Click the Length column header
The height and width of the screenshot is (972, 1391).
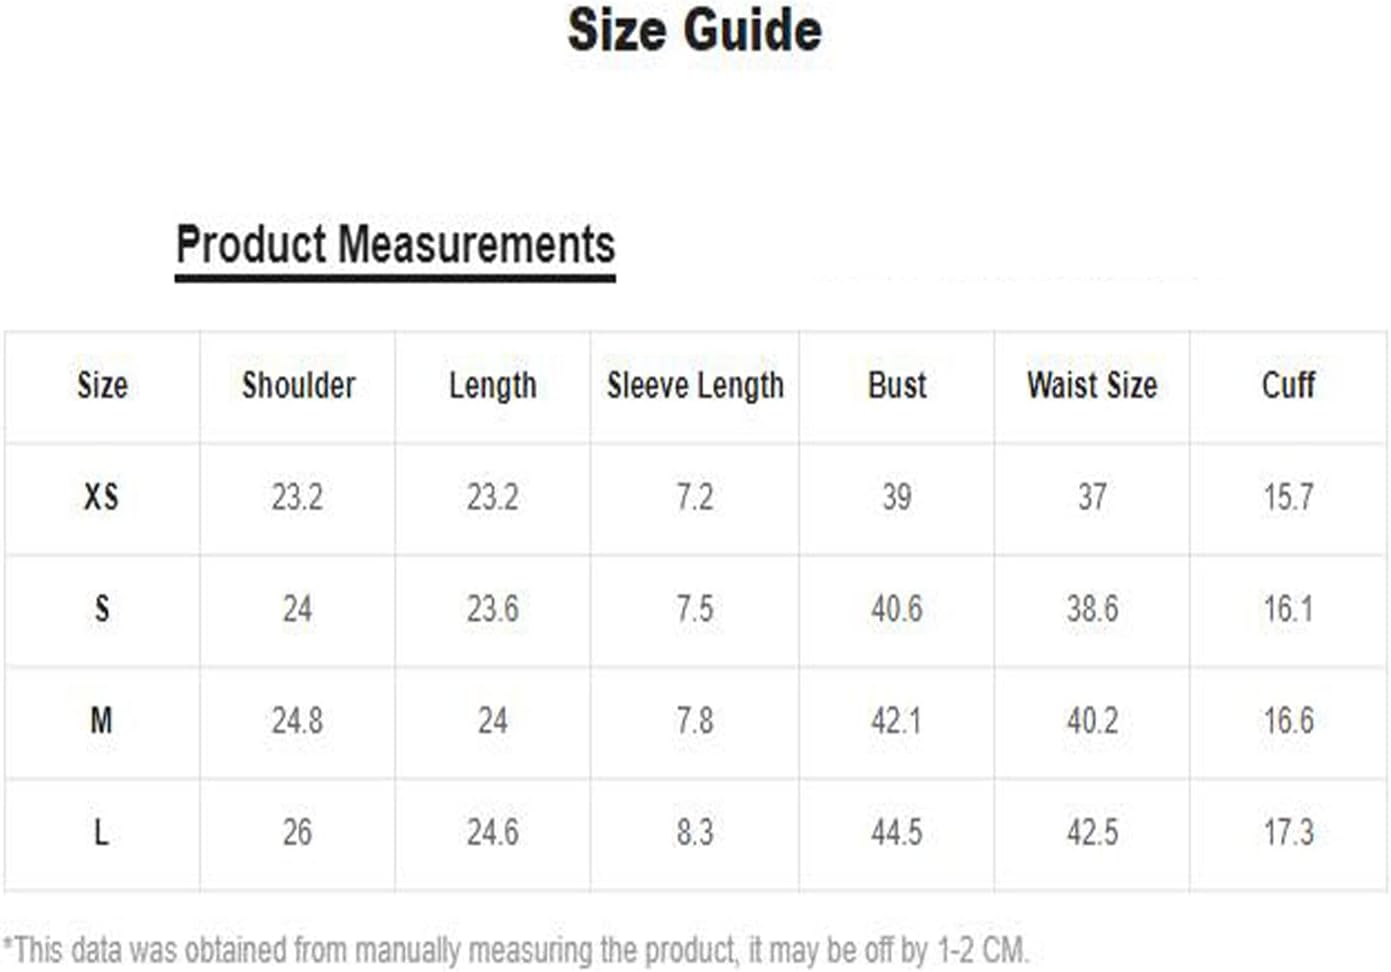(492, 386)
